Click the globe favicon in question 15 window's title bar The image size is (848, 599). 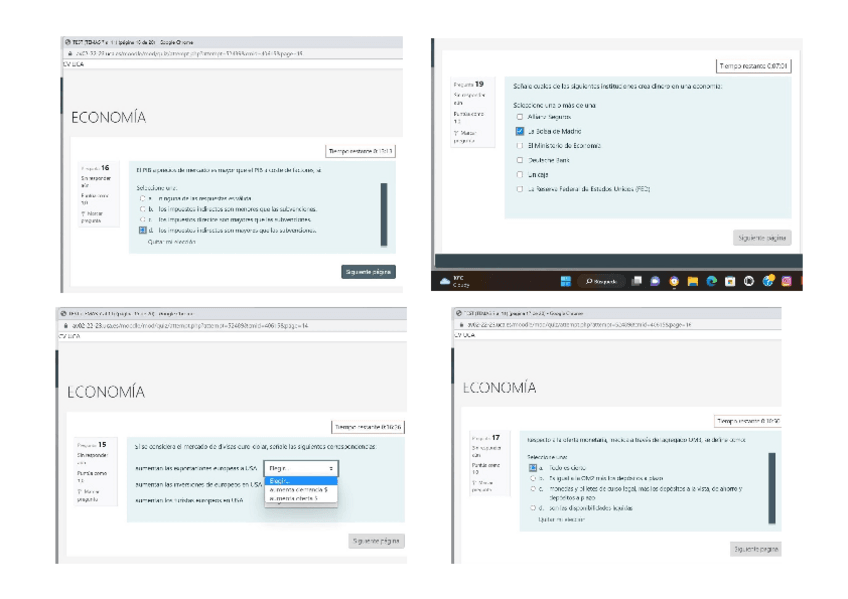[x=63, y=314]
